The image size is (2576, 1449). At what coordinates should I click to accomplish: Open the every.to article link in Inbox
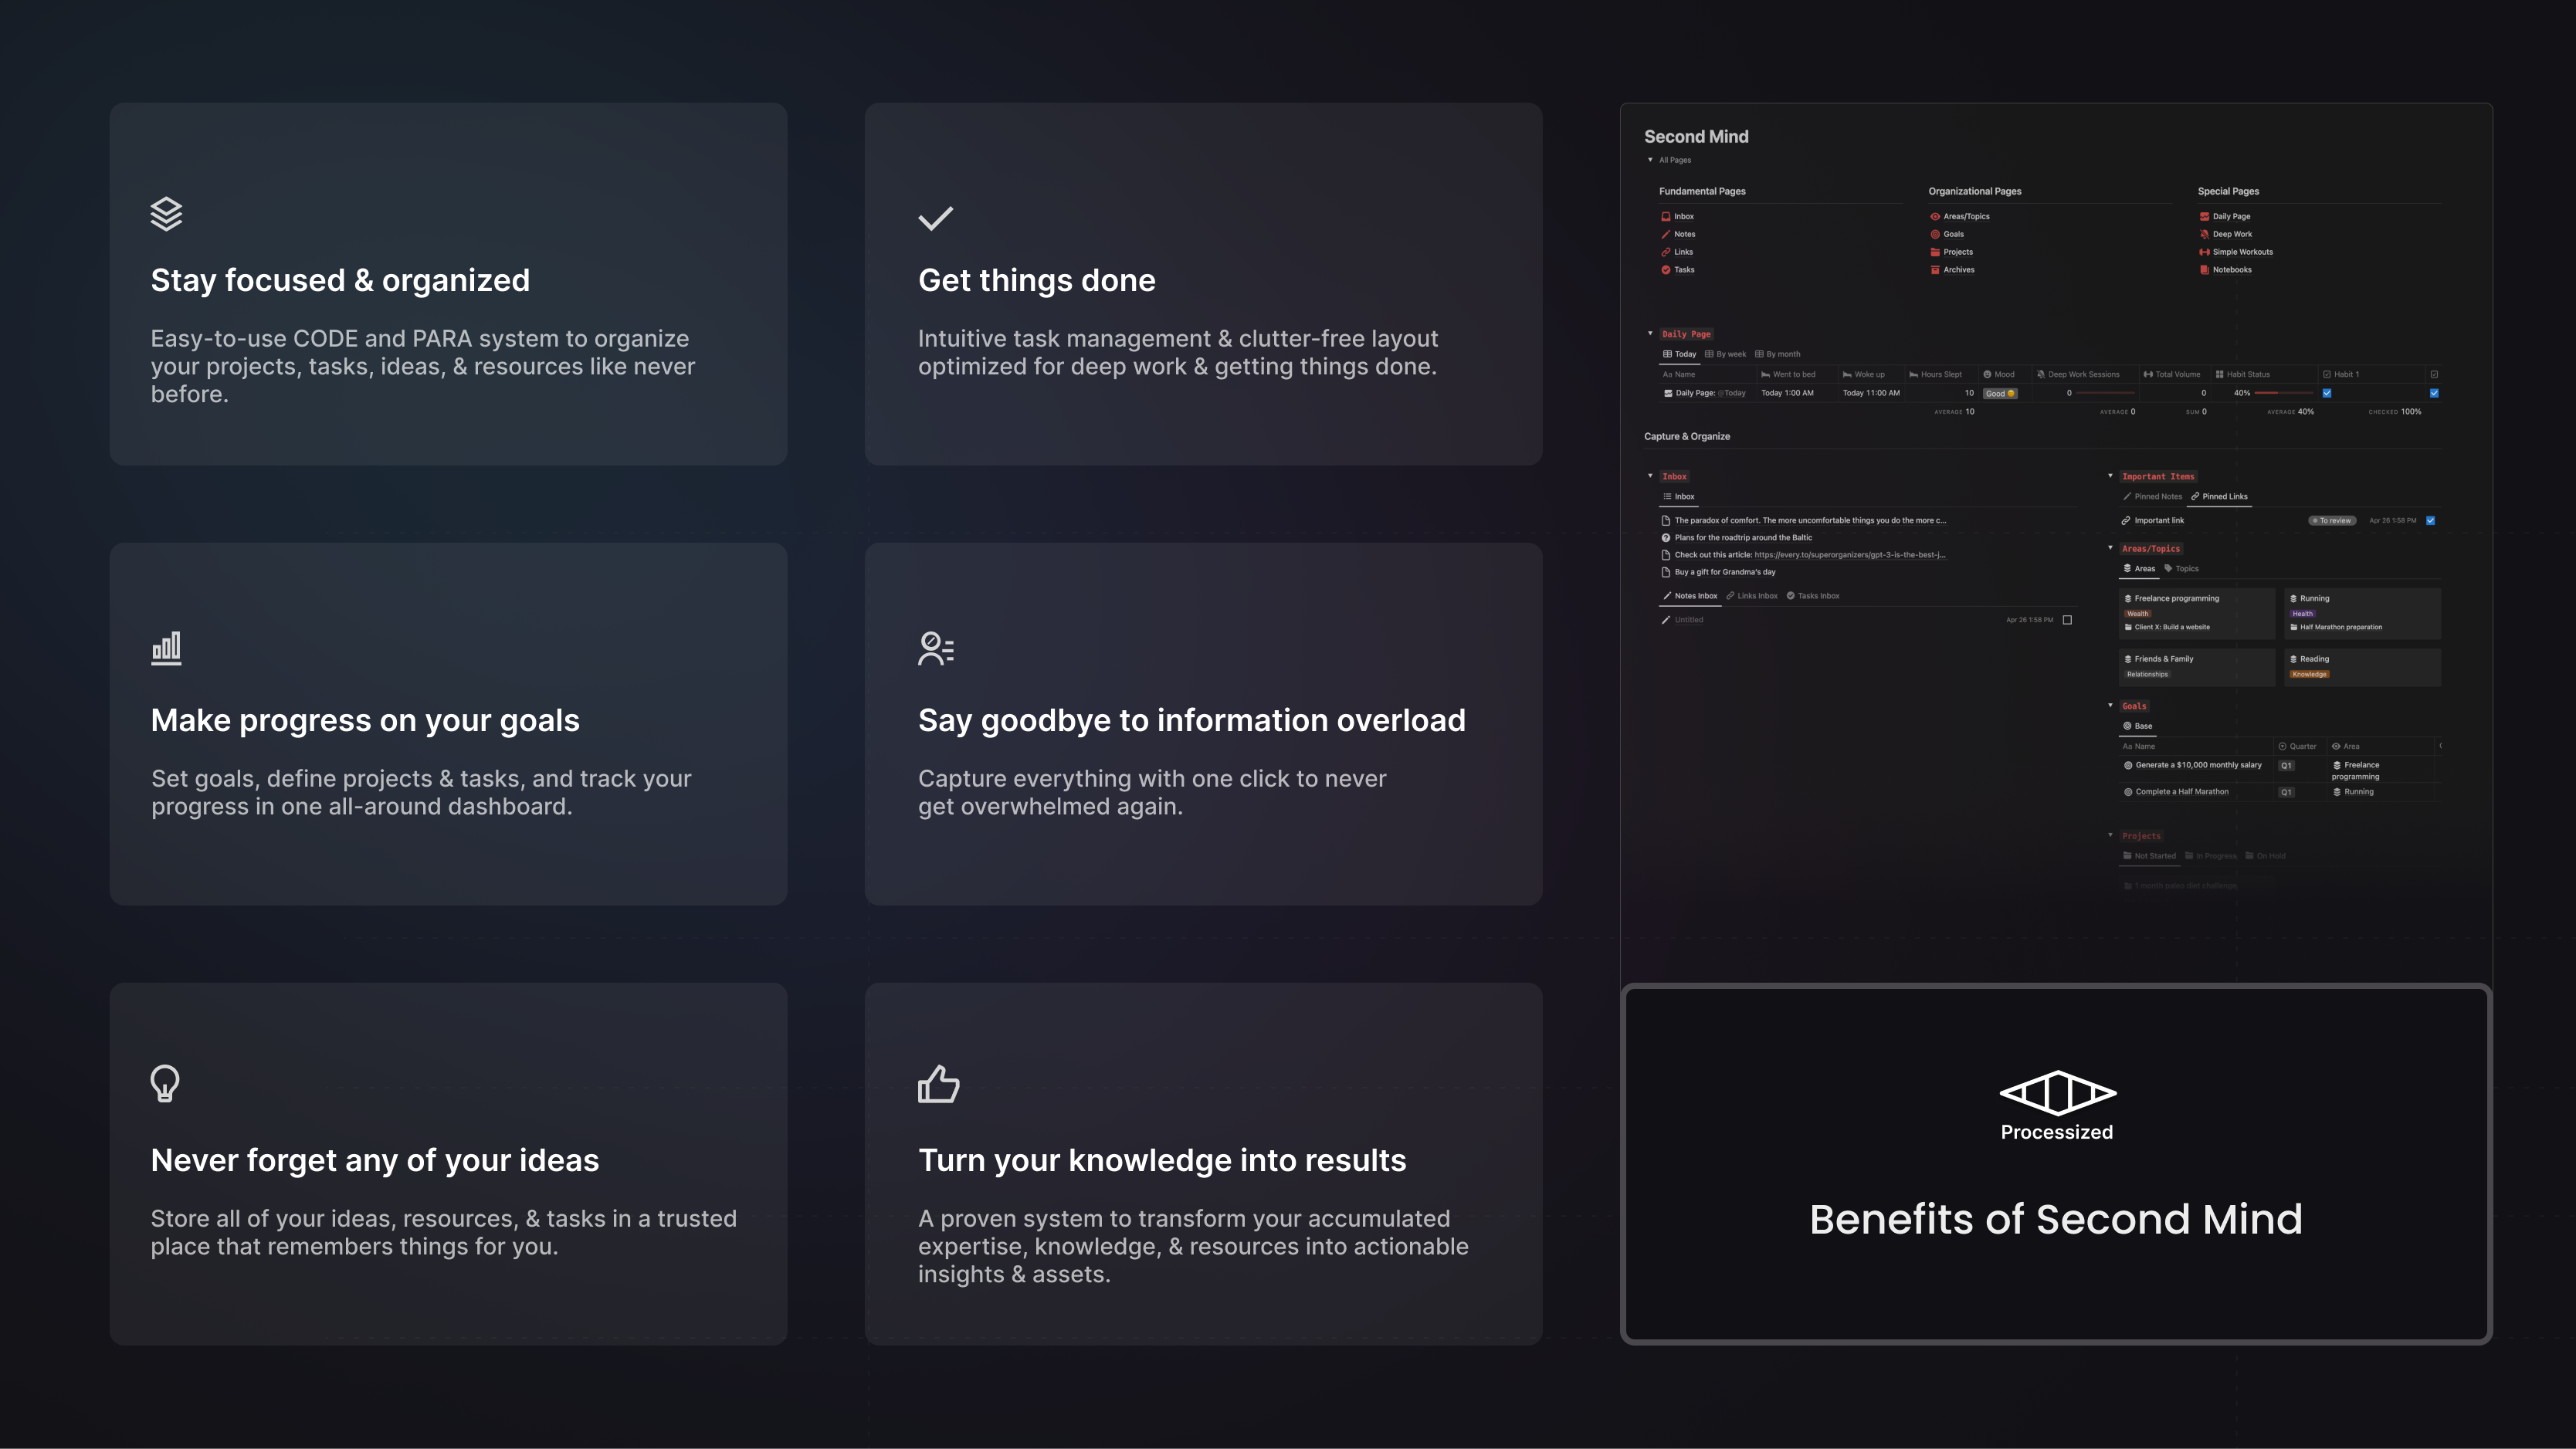point(1850,555)
